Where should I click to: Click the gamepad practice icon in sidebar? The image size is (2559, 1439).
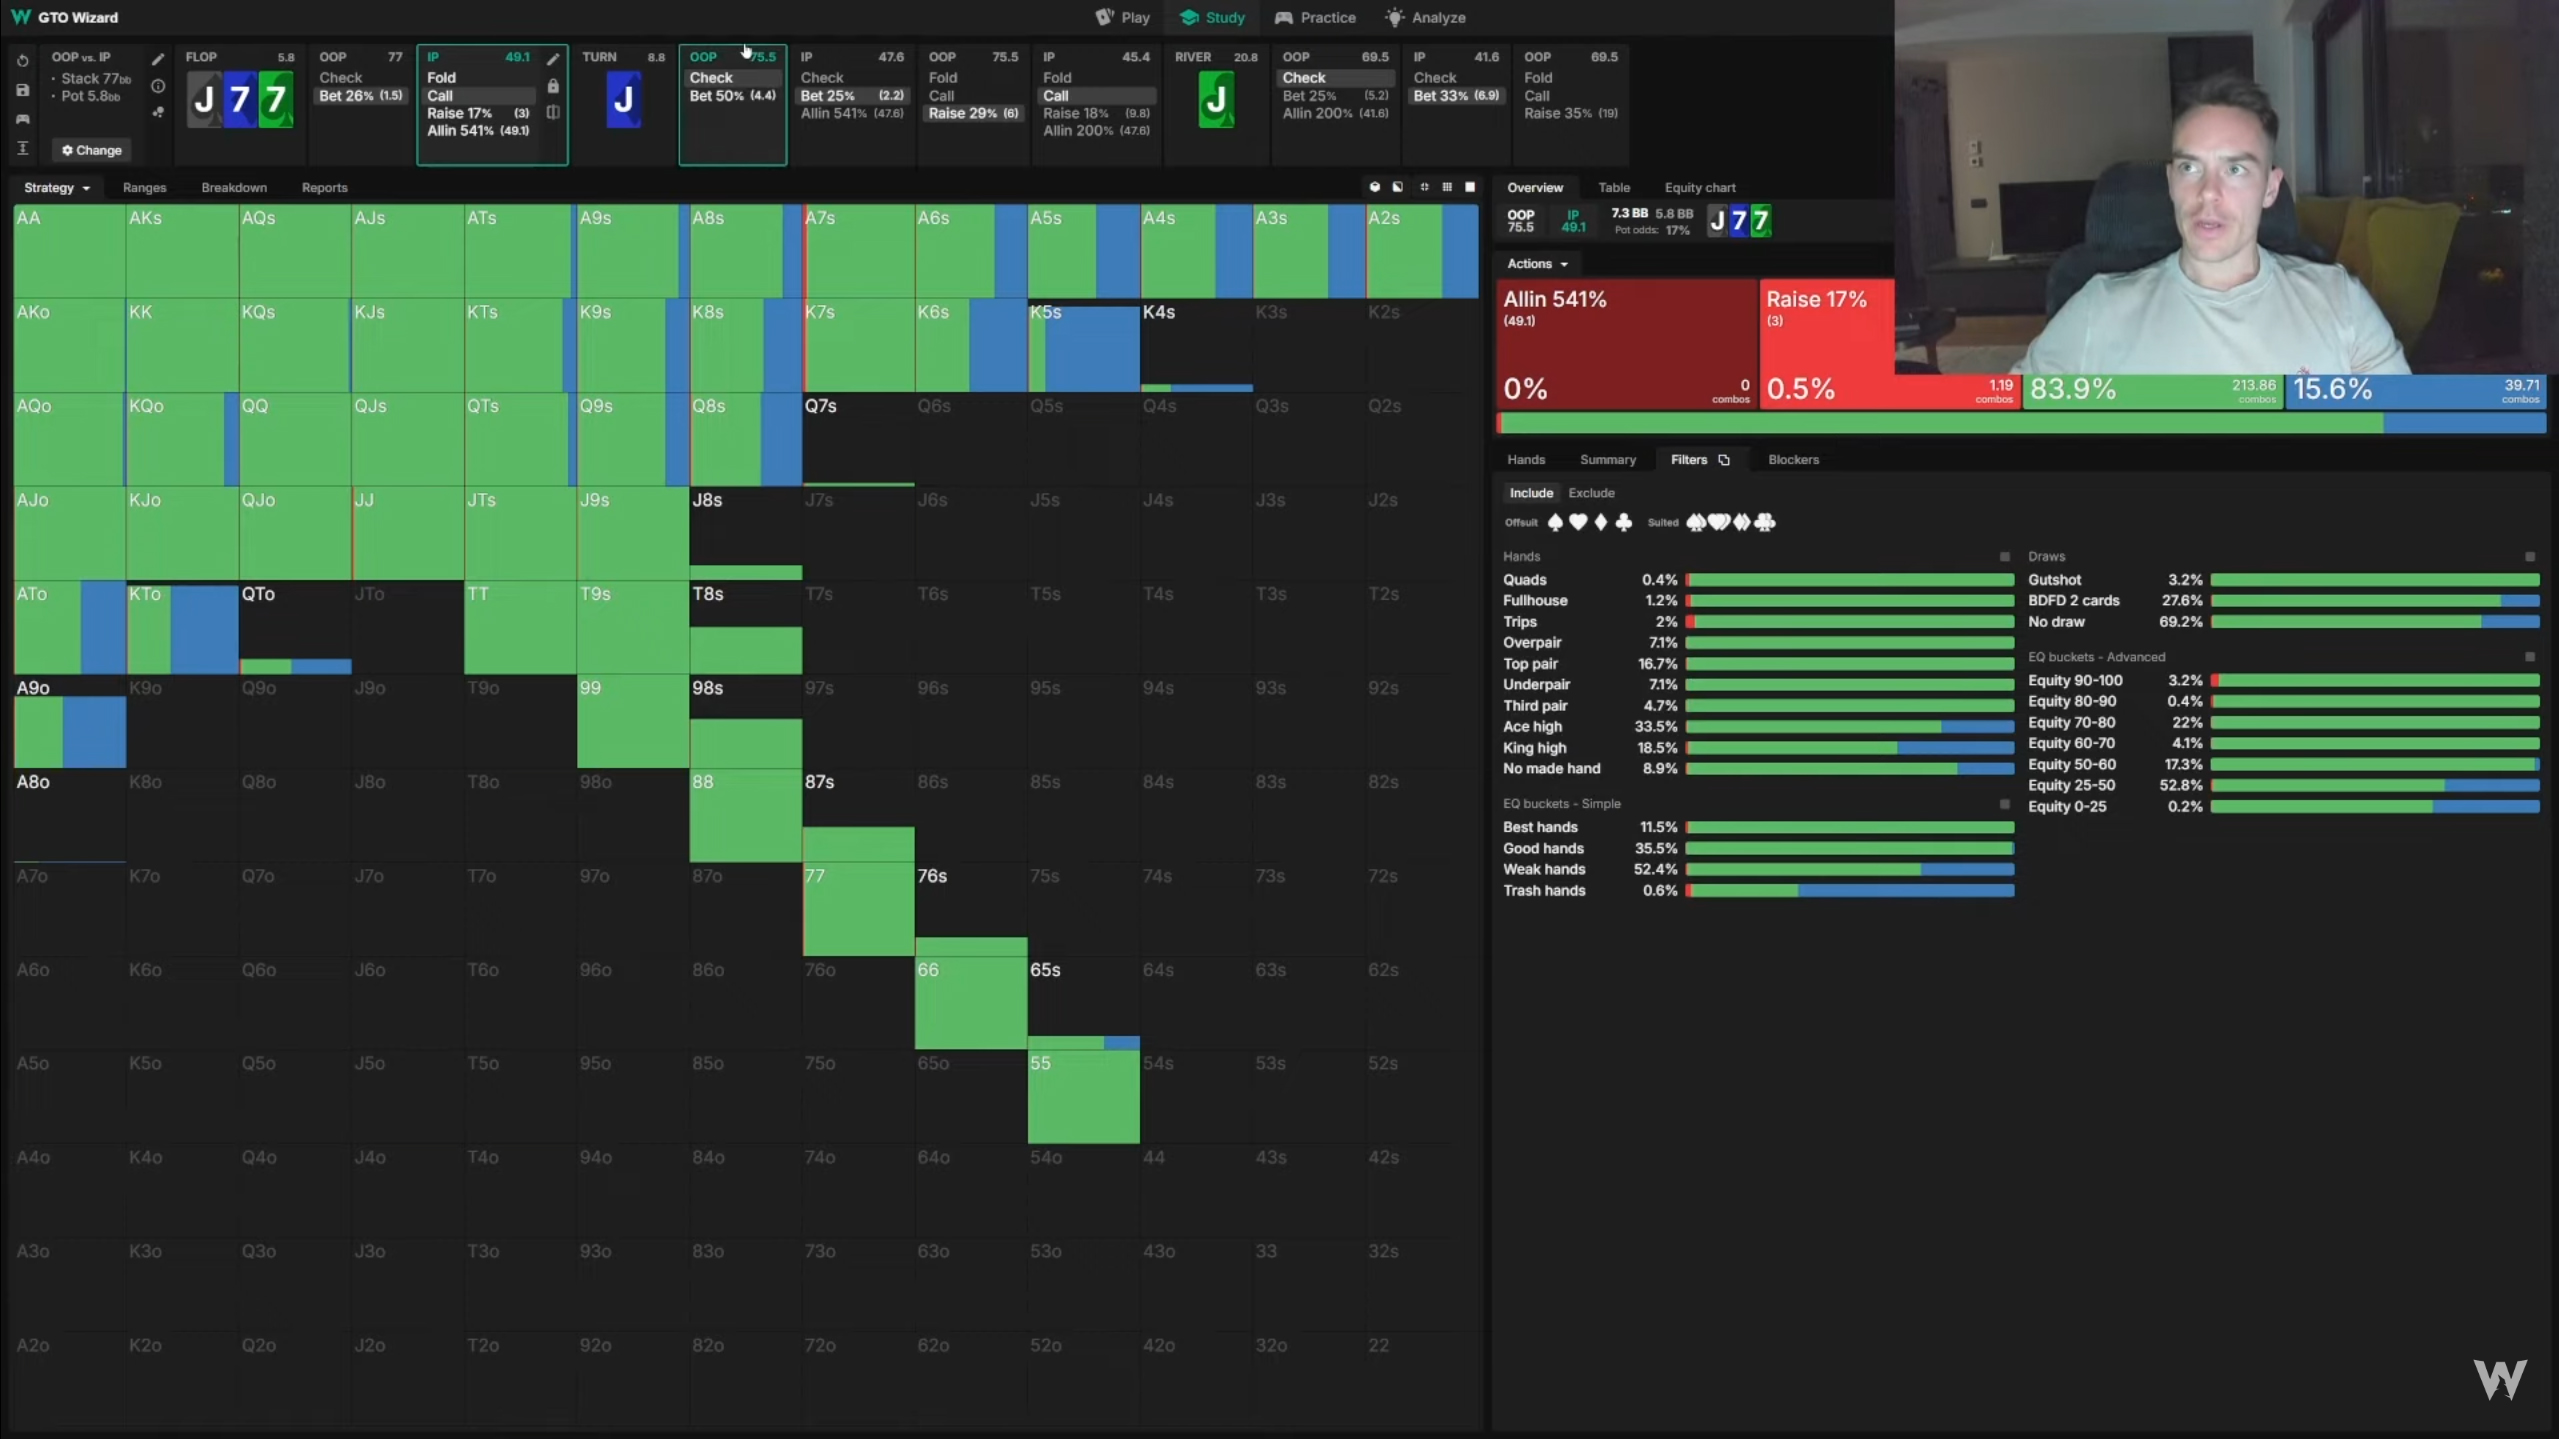pos(22,119)
